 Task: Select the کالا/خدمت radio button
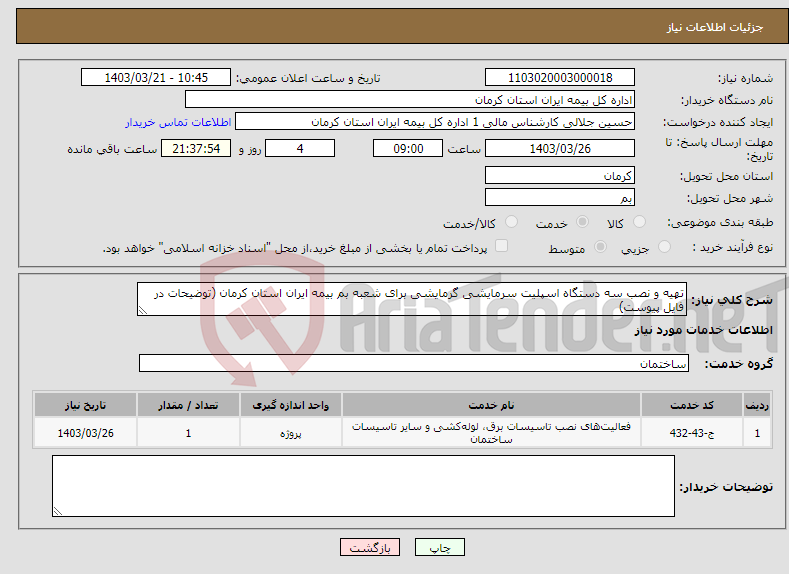[x=511, y=222]
